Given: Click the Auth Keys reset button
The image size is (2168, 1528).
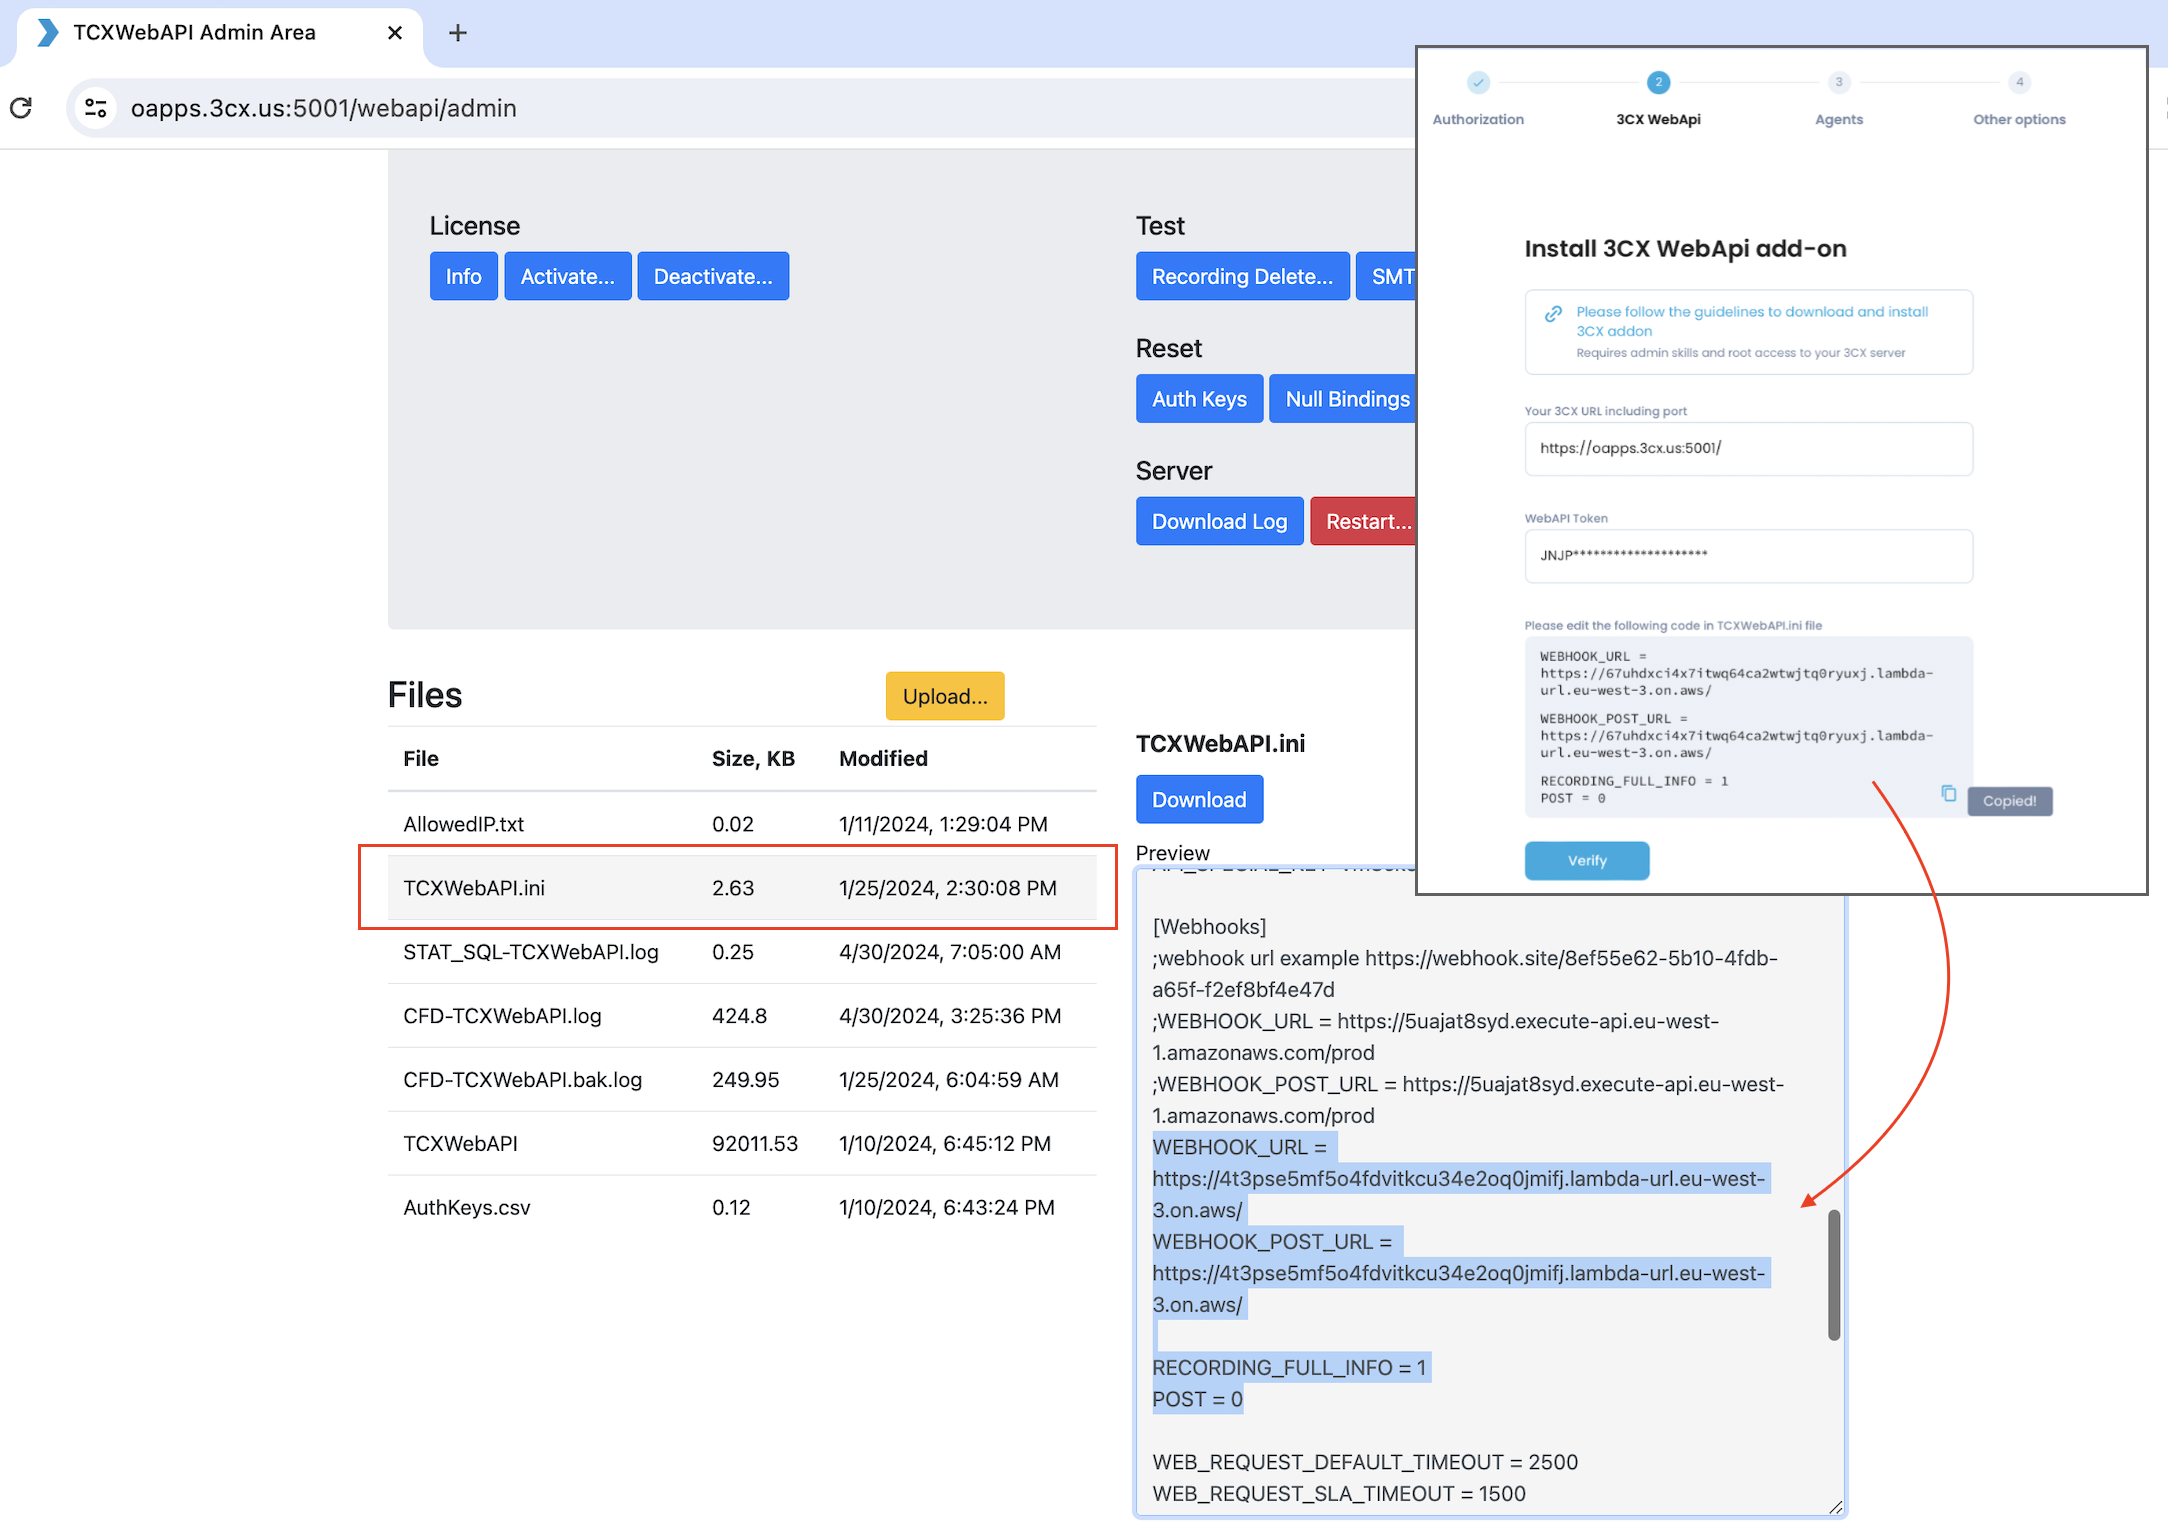Looking at the screenshot, I should tap(1199, 399).
